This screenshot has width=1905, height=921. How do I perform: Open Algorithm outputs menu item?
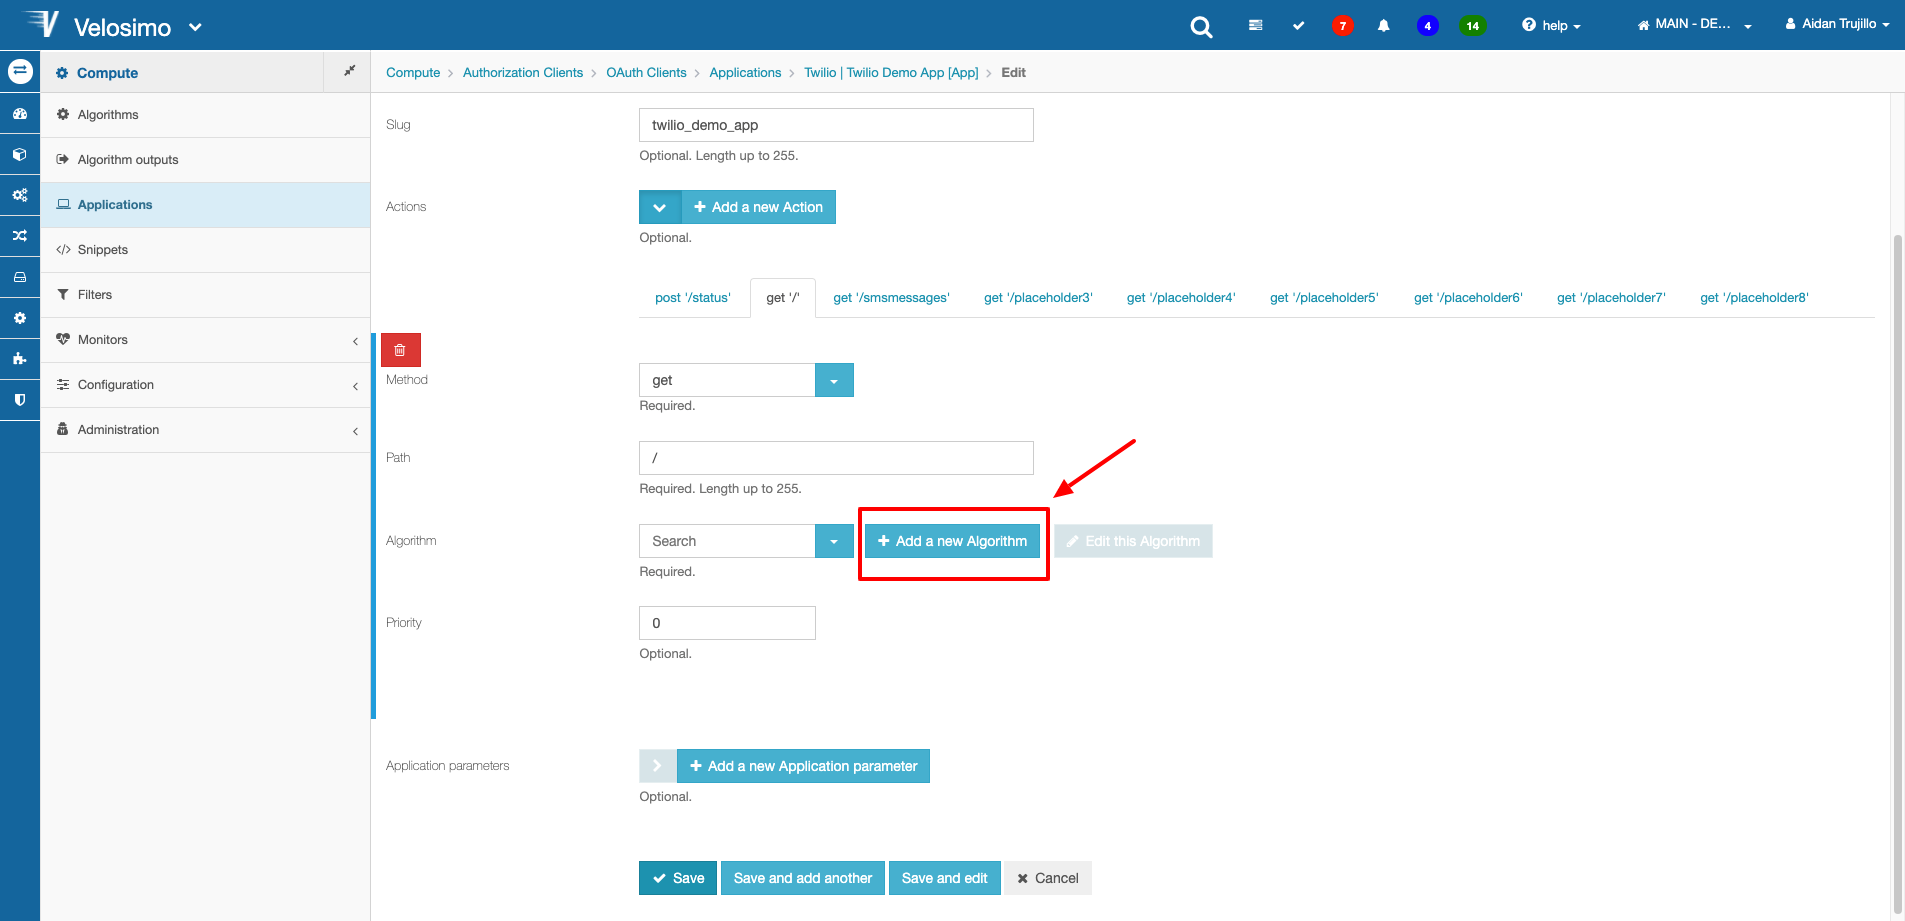pos(205,160)
